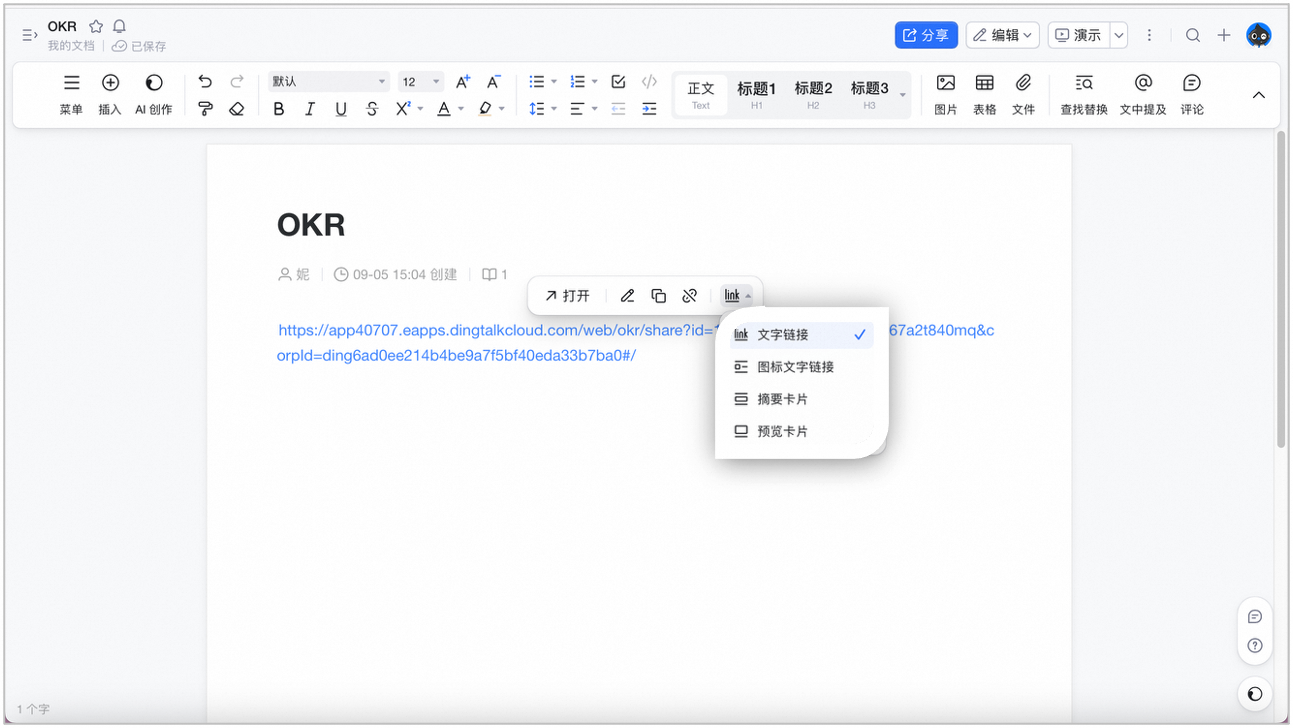Open the 编辑 mode dropdown
Image resolution: width=1293 pixels, height=728 pixels.
[1003, 35]
